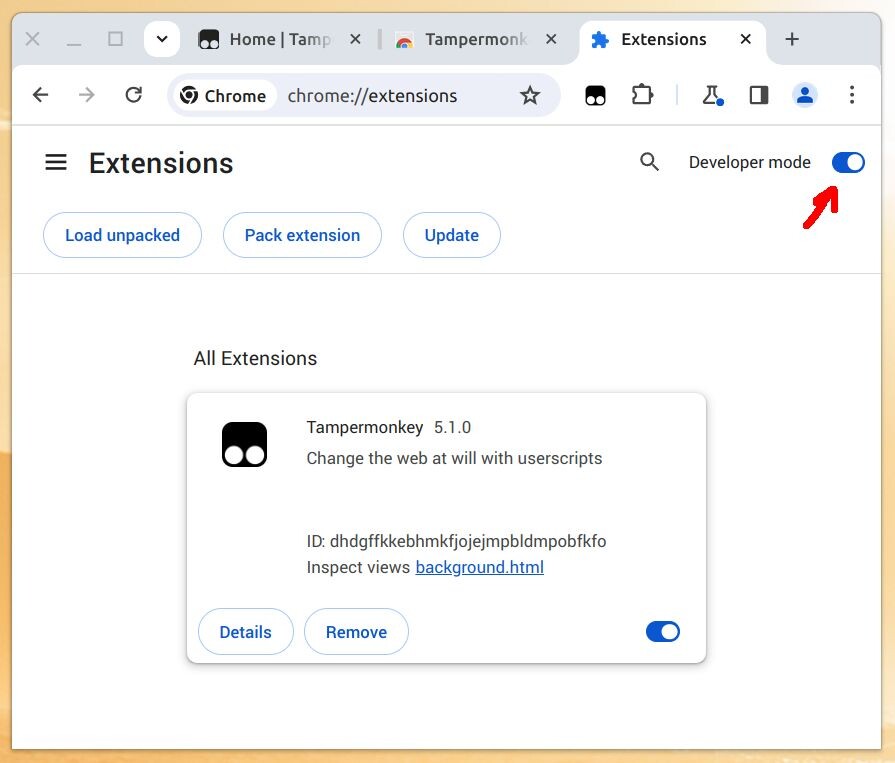Image resolution: width=895 pixels, height=763 pixels.
Task: Reload the extensions page
Action: coord(134,95)
